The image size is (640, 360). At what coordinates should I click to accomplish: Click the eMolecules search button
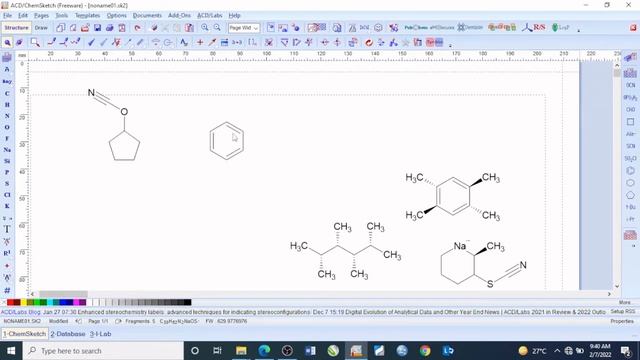click(442, 27)
